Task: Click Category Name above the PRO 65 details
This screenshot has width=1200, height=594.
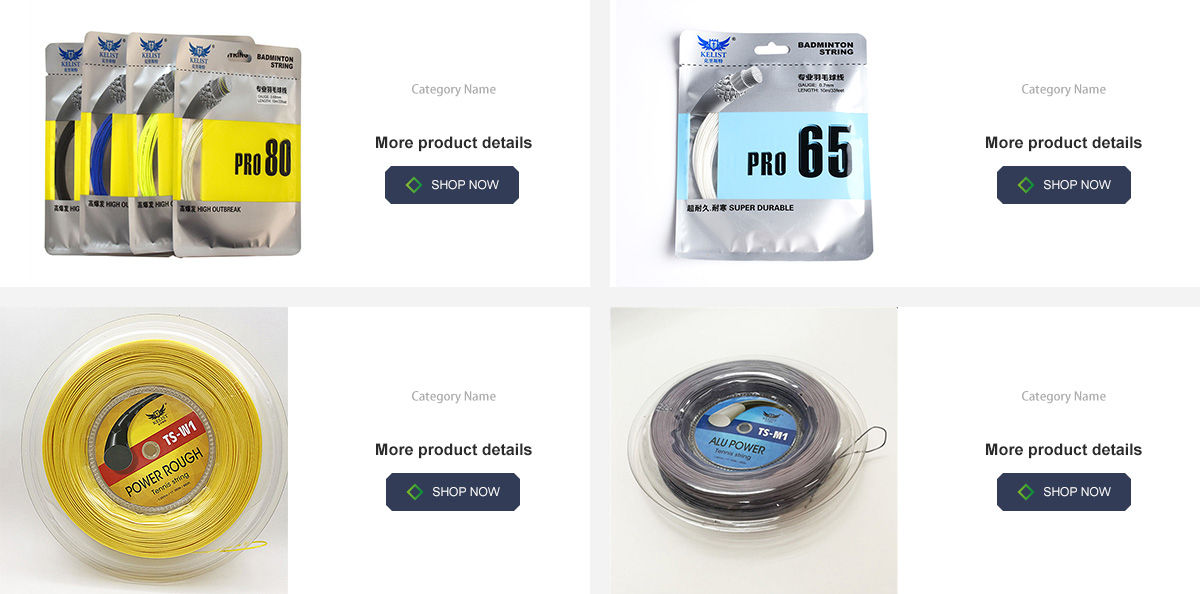Action: pyautogui.click(x=1063, y=89)
